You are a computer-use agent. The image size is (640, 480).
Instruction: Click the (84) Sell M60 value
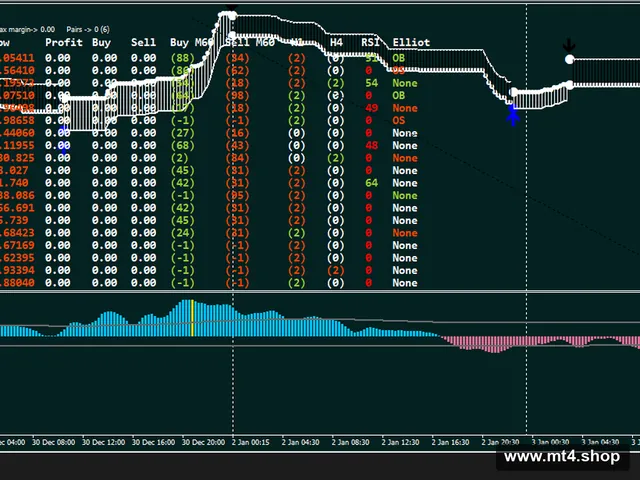(x=237, y=158)
